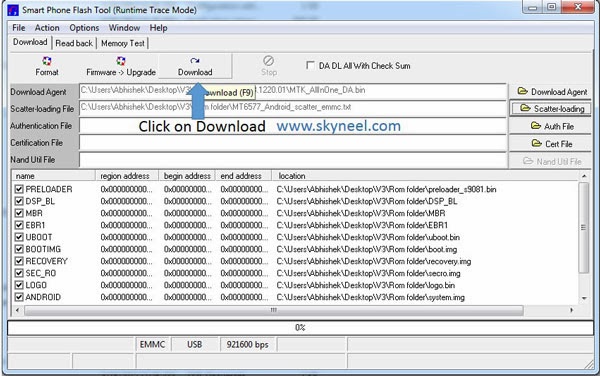Switch to the Read back tab
This screenshot has width=600, height=376.
coord(74,43)
